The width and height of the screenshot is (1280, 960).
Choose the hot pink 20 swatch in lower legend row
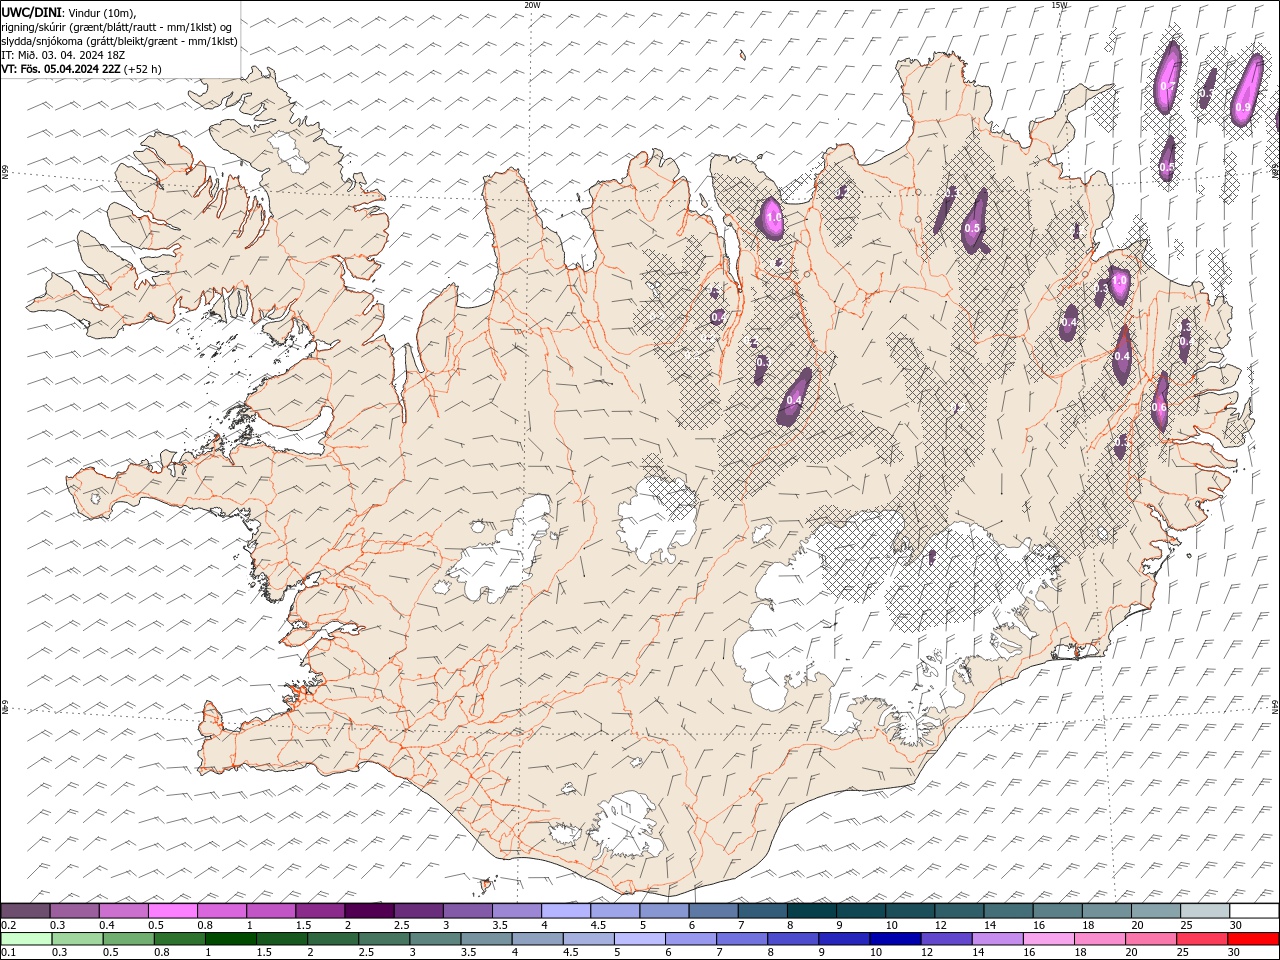[x=1151, y=939]
